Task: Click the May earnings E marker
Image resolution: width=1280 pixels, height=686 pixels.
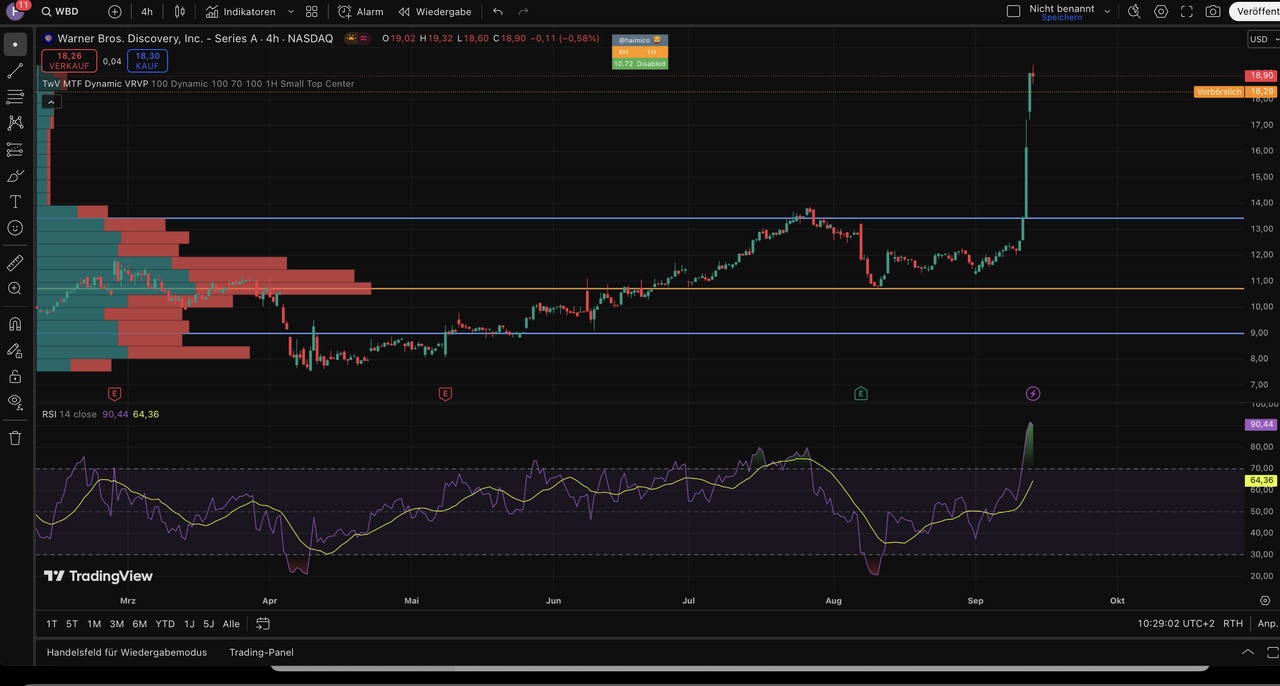Action: click(445, 394)
